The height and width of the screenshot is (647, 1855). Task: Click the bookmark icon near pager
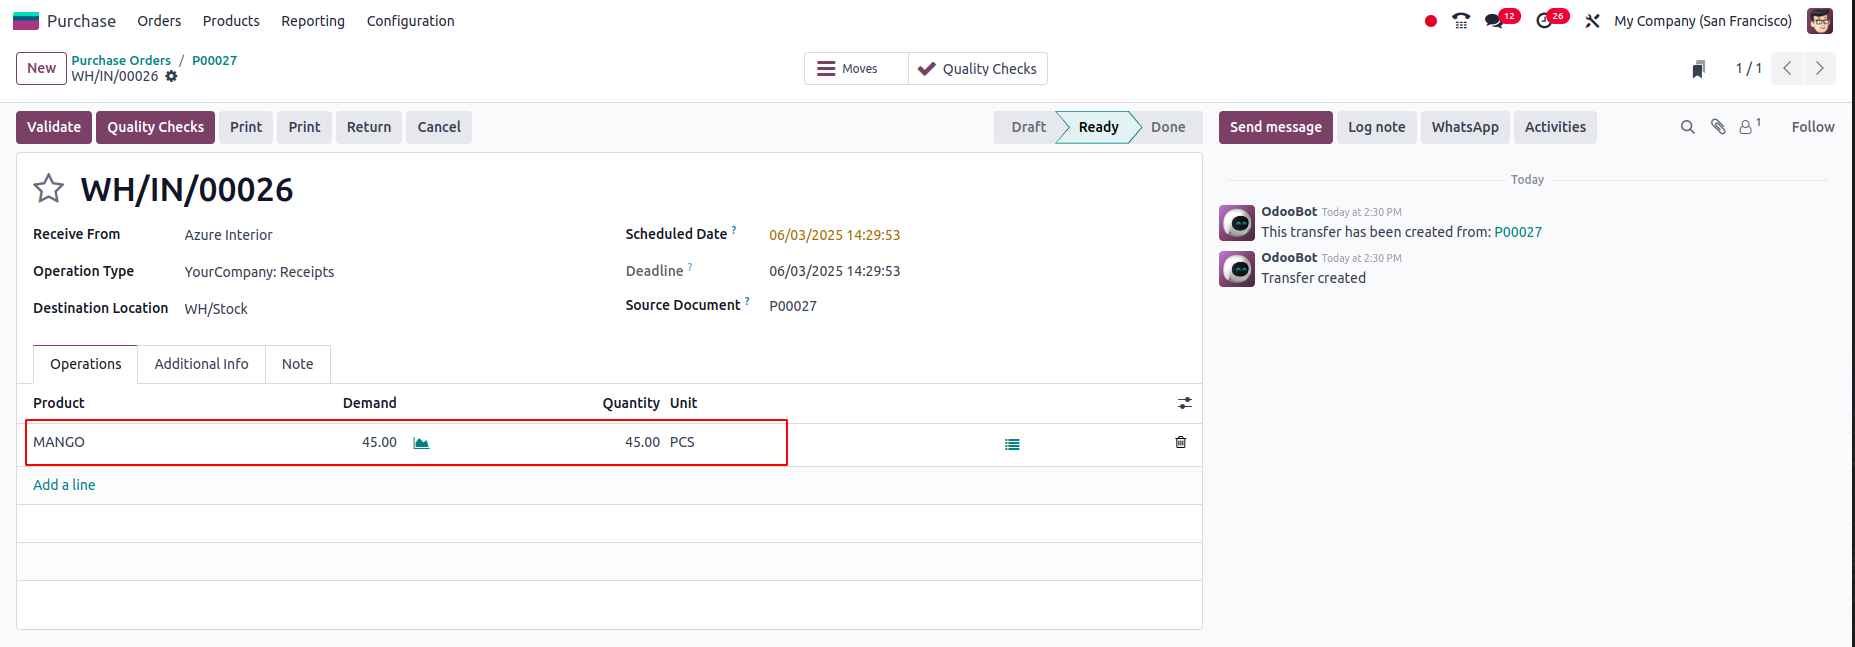tap(1698, 69)
